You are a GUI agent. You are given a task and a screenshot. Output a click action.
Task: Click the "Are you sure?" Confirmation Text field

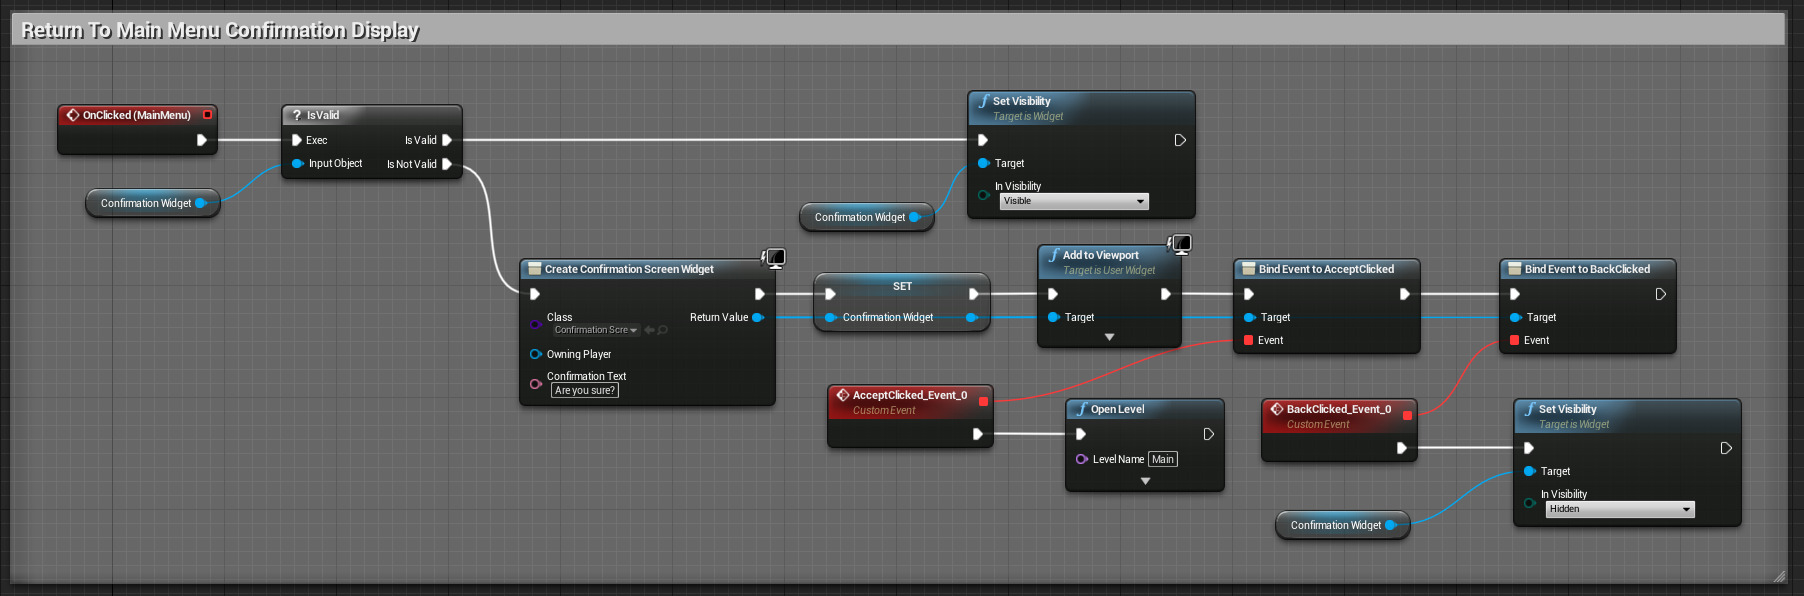tap(585, 391)
